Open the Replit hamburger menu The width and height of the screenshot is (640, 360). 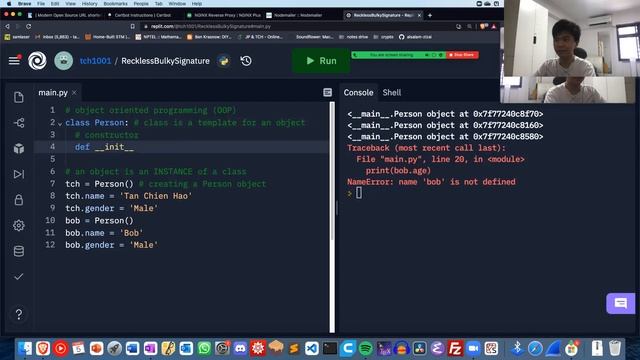pyautogui.click(x=14, y=61)
